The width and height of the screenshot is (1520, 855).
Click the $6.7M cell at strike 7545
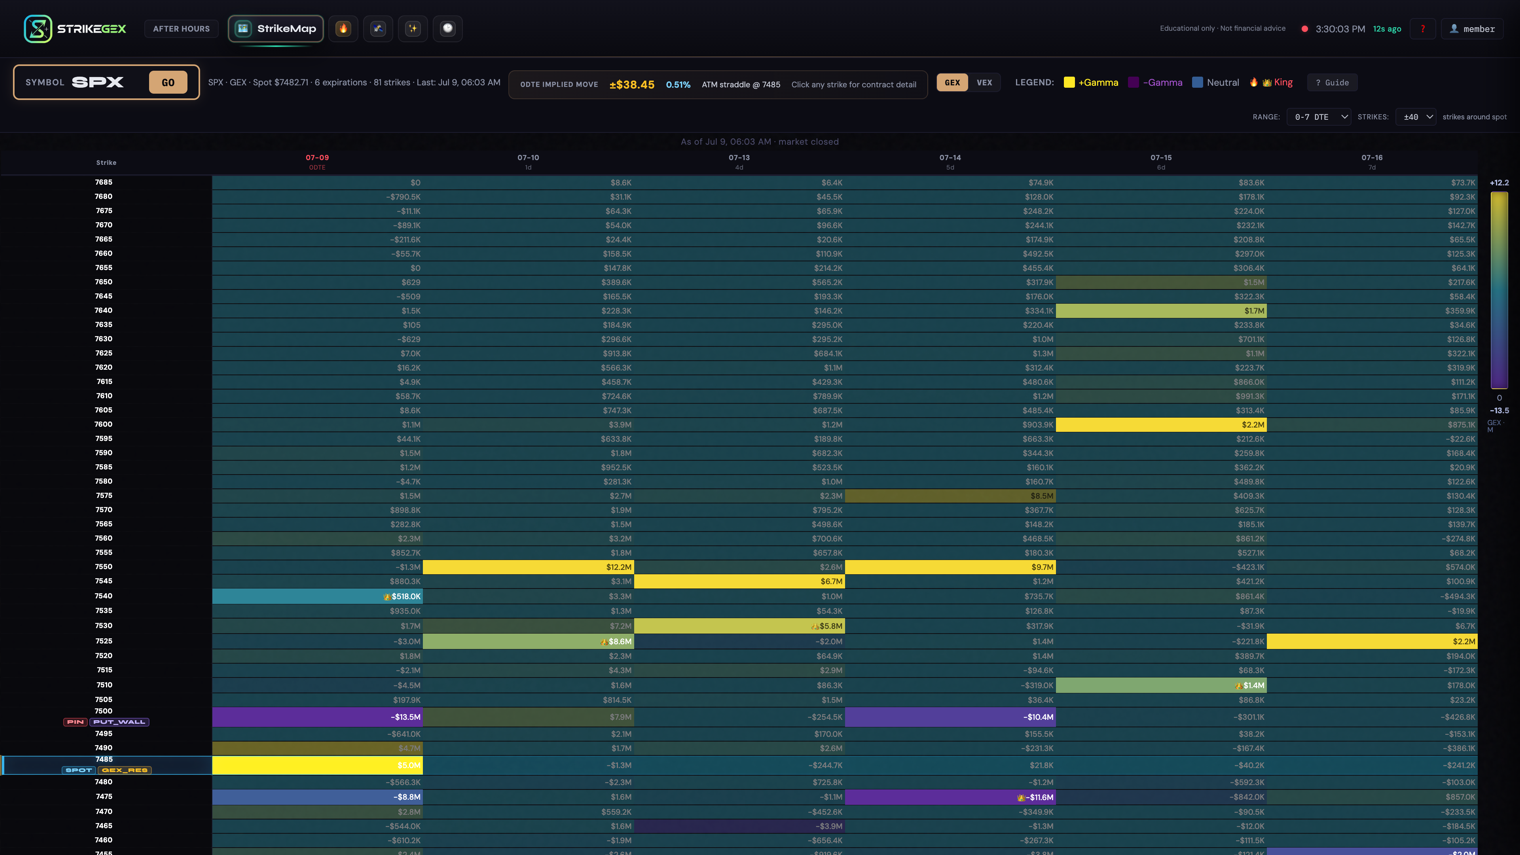(739, 581)
